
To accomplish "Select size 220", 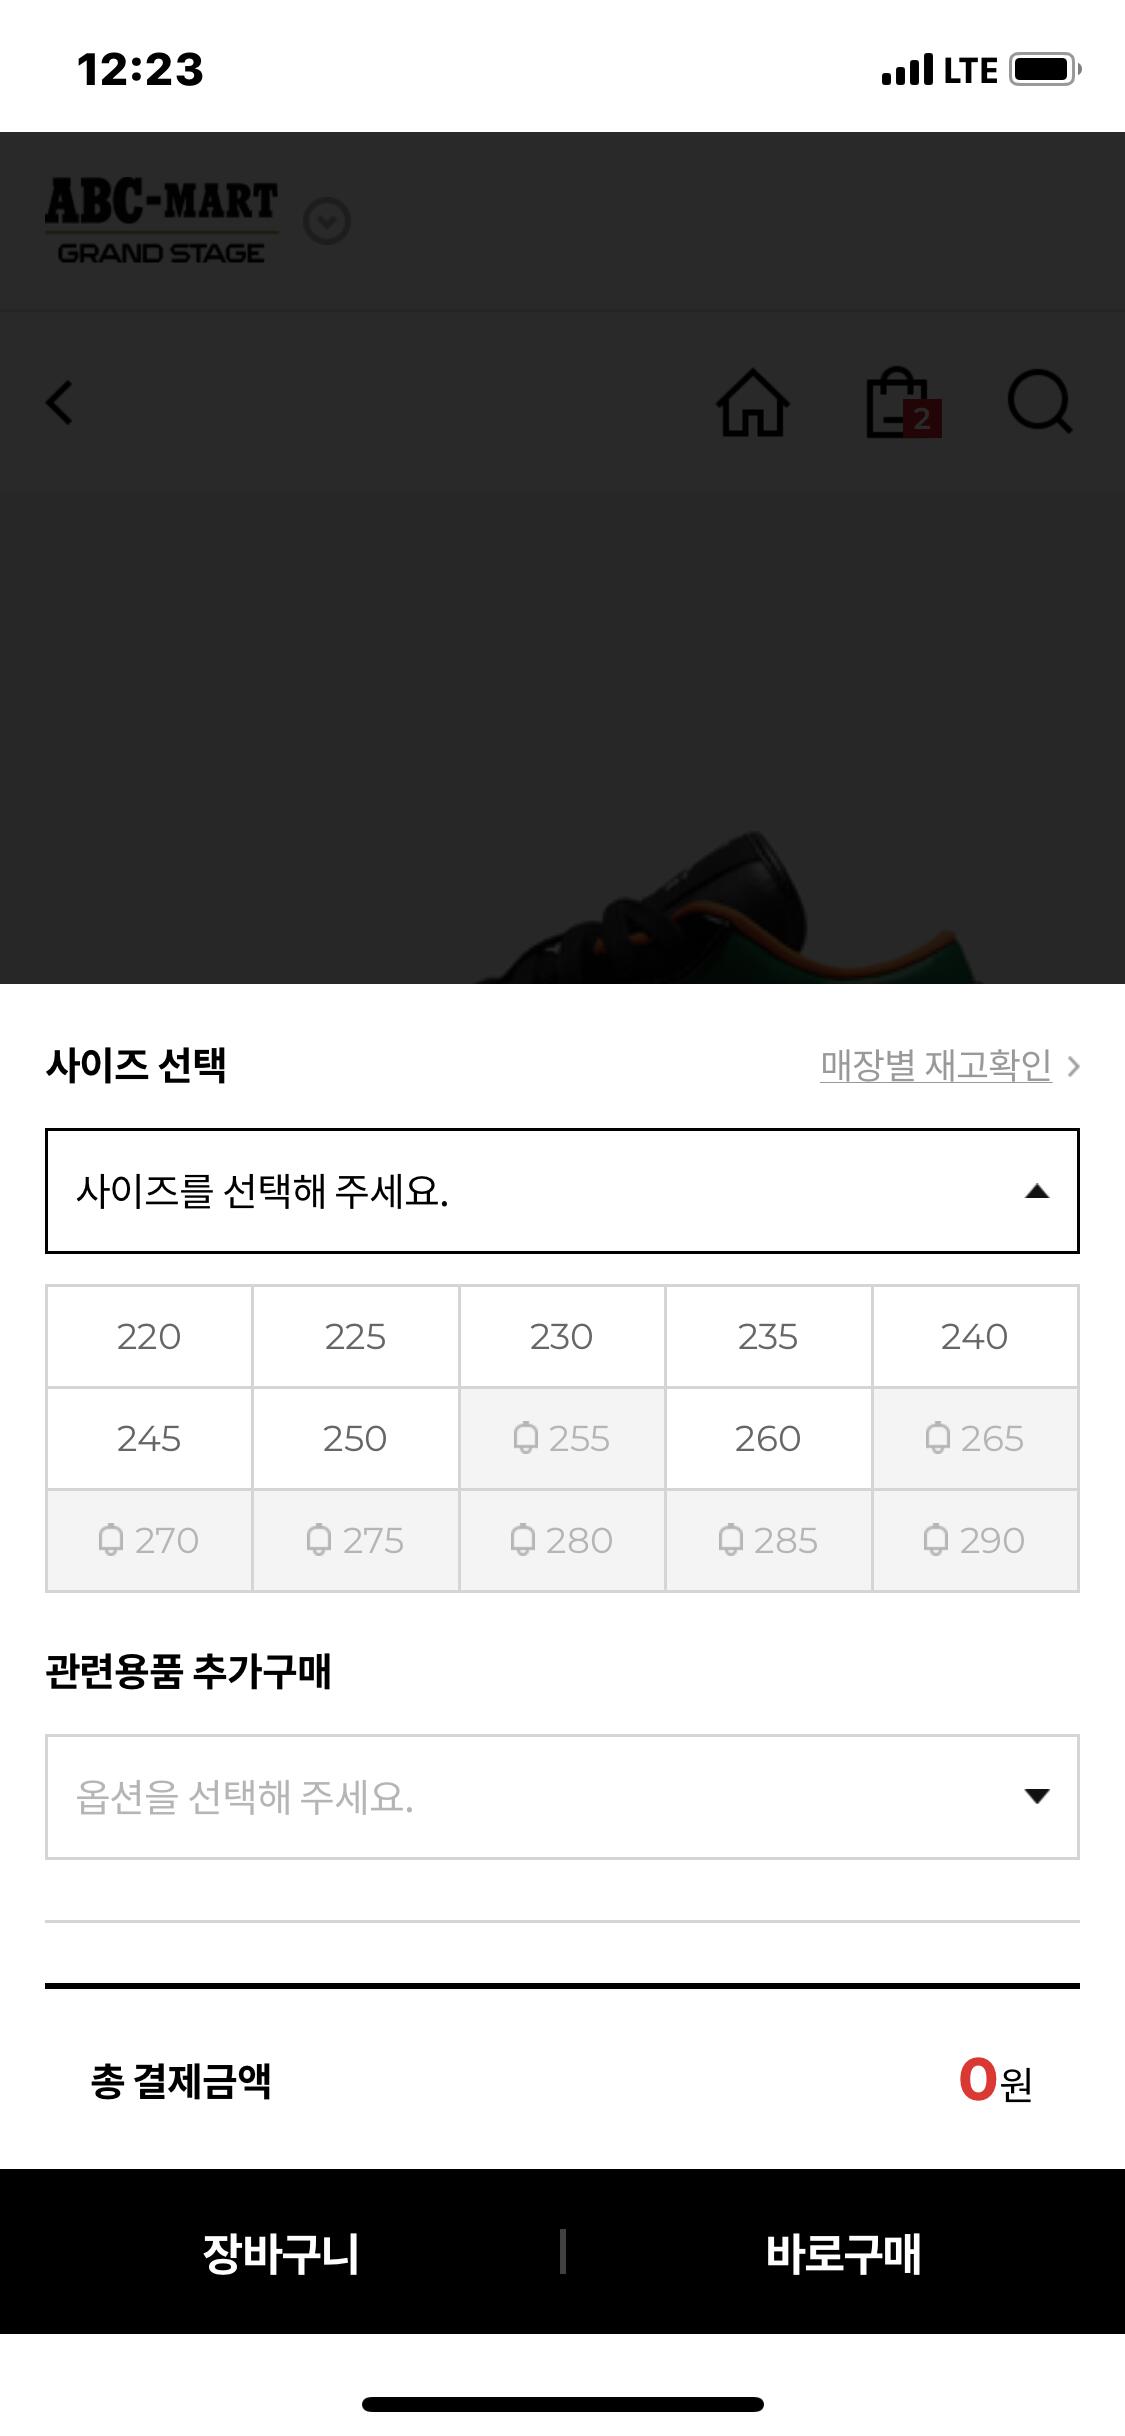I will [x=149, y=1336].
